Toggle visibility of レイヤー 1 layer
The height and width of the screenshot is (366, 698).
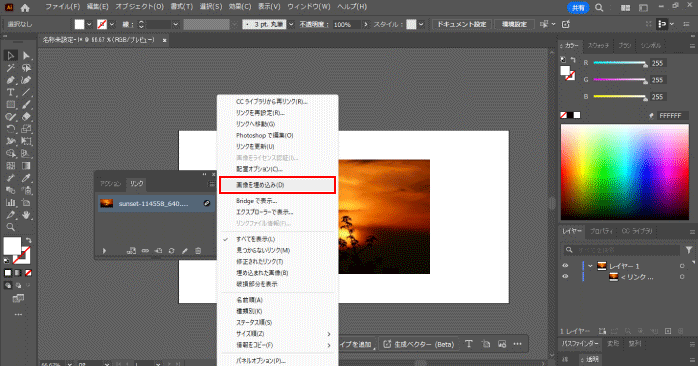pyautogui.click(x=565, y=266)
